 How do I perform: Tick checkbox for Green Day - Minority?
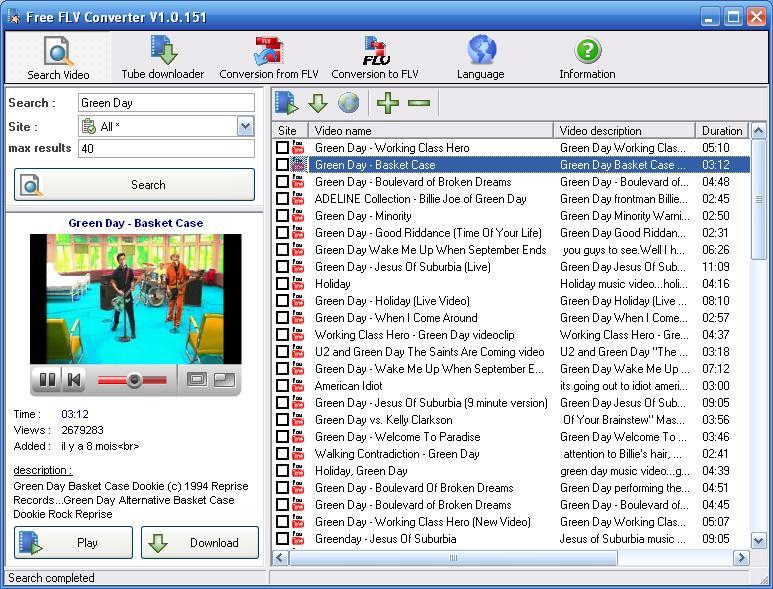pyautogui.click(x=282, y=216)
